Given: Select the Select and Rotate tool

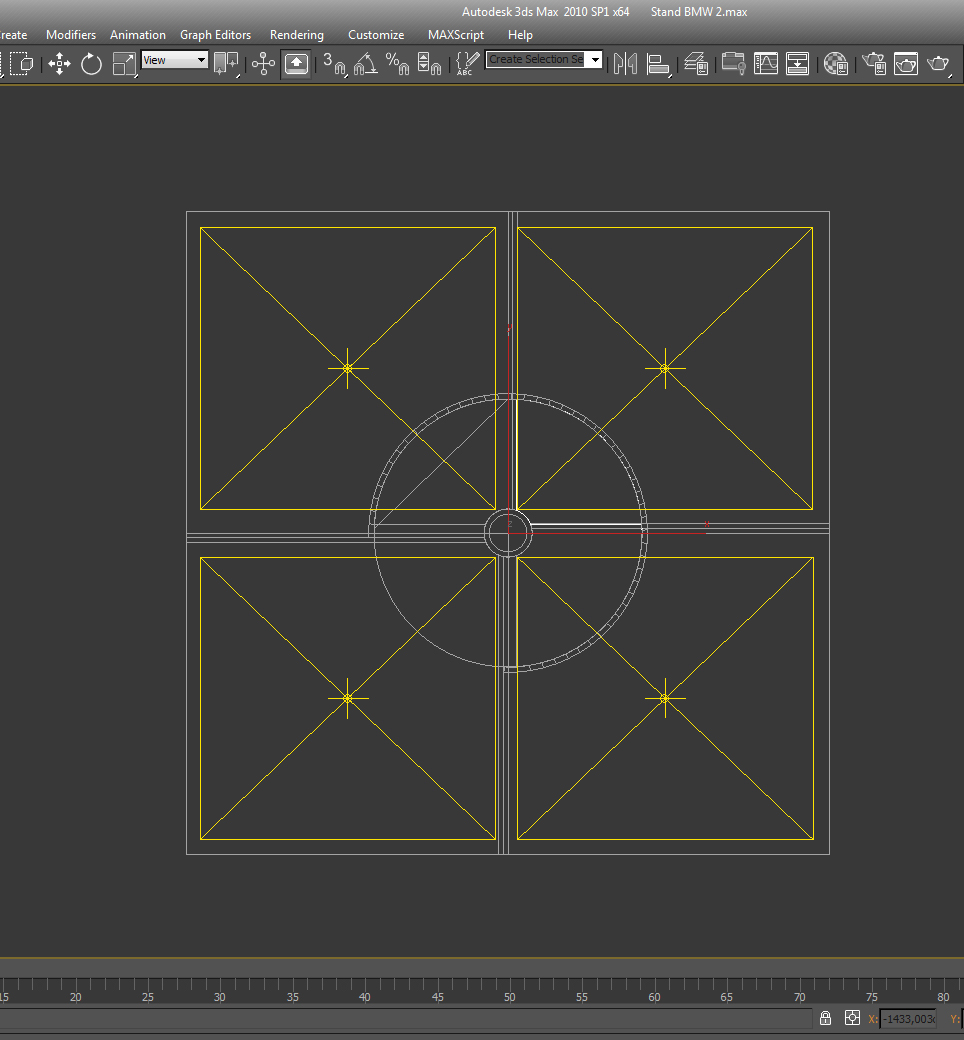Looking at the screenshot, I should click(x=91, y=64).
